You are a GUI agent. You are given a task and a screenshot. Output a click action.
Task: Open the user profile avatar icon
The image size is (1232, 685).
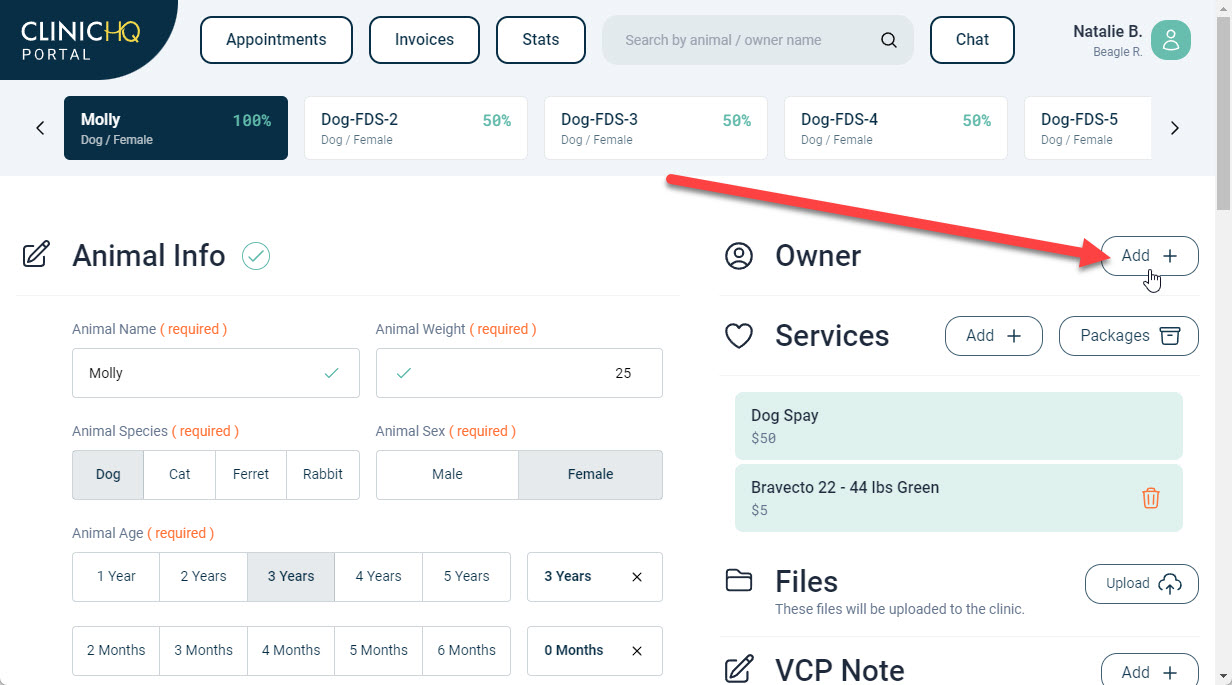[x=1170, y=40]
